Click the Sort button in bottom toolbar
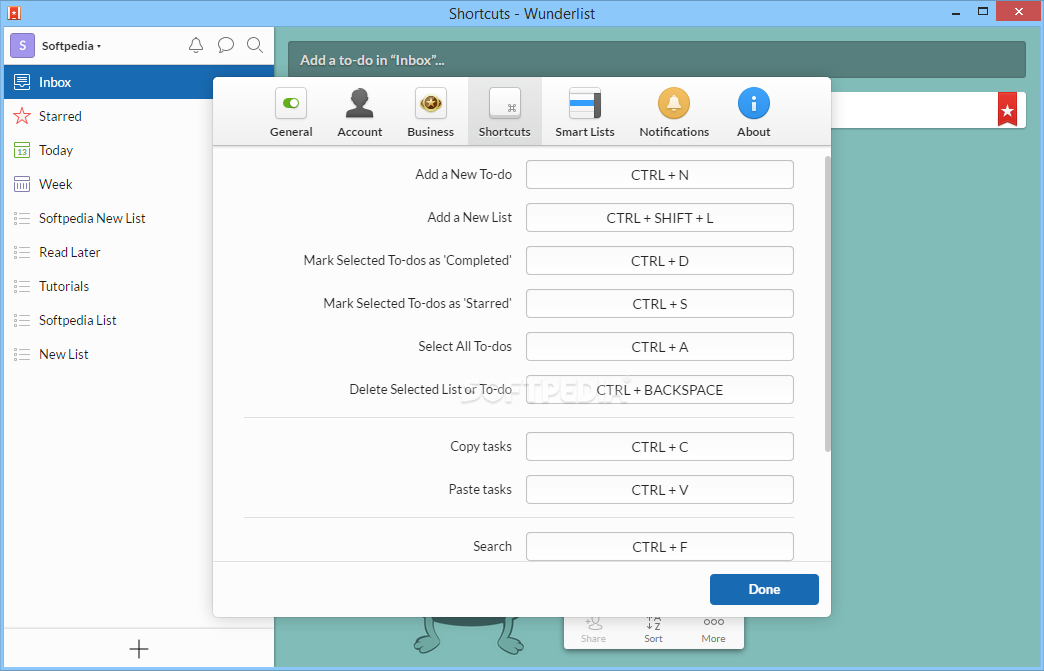Screen dimensions: 1044x671 (653, 630)
